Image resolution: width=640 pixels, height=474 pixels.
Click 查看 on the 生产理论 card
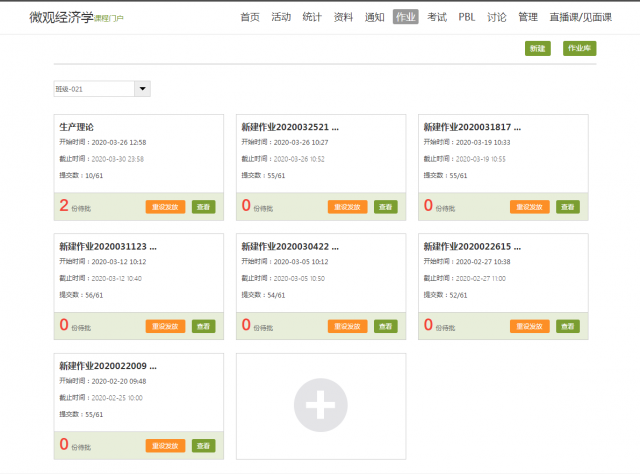point(203,207)
